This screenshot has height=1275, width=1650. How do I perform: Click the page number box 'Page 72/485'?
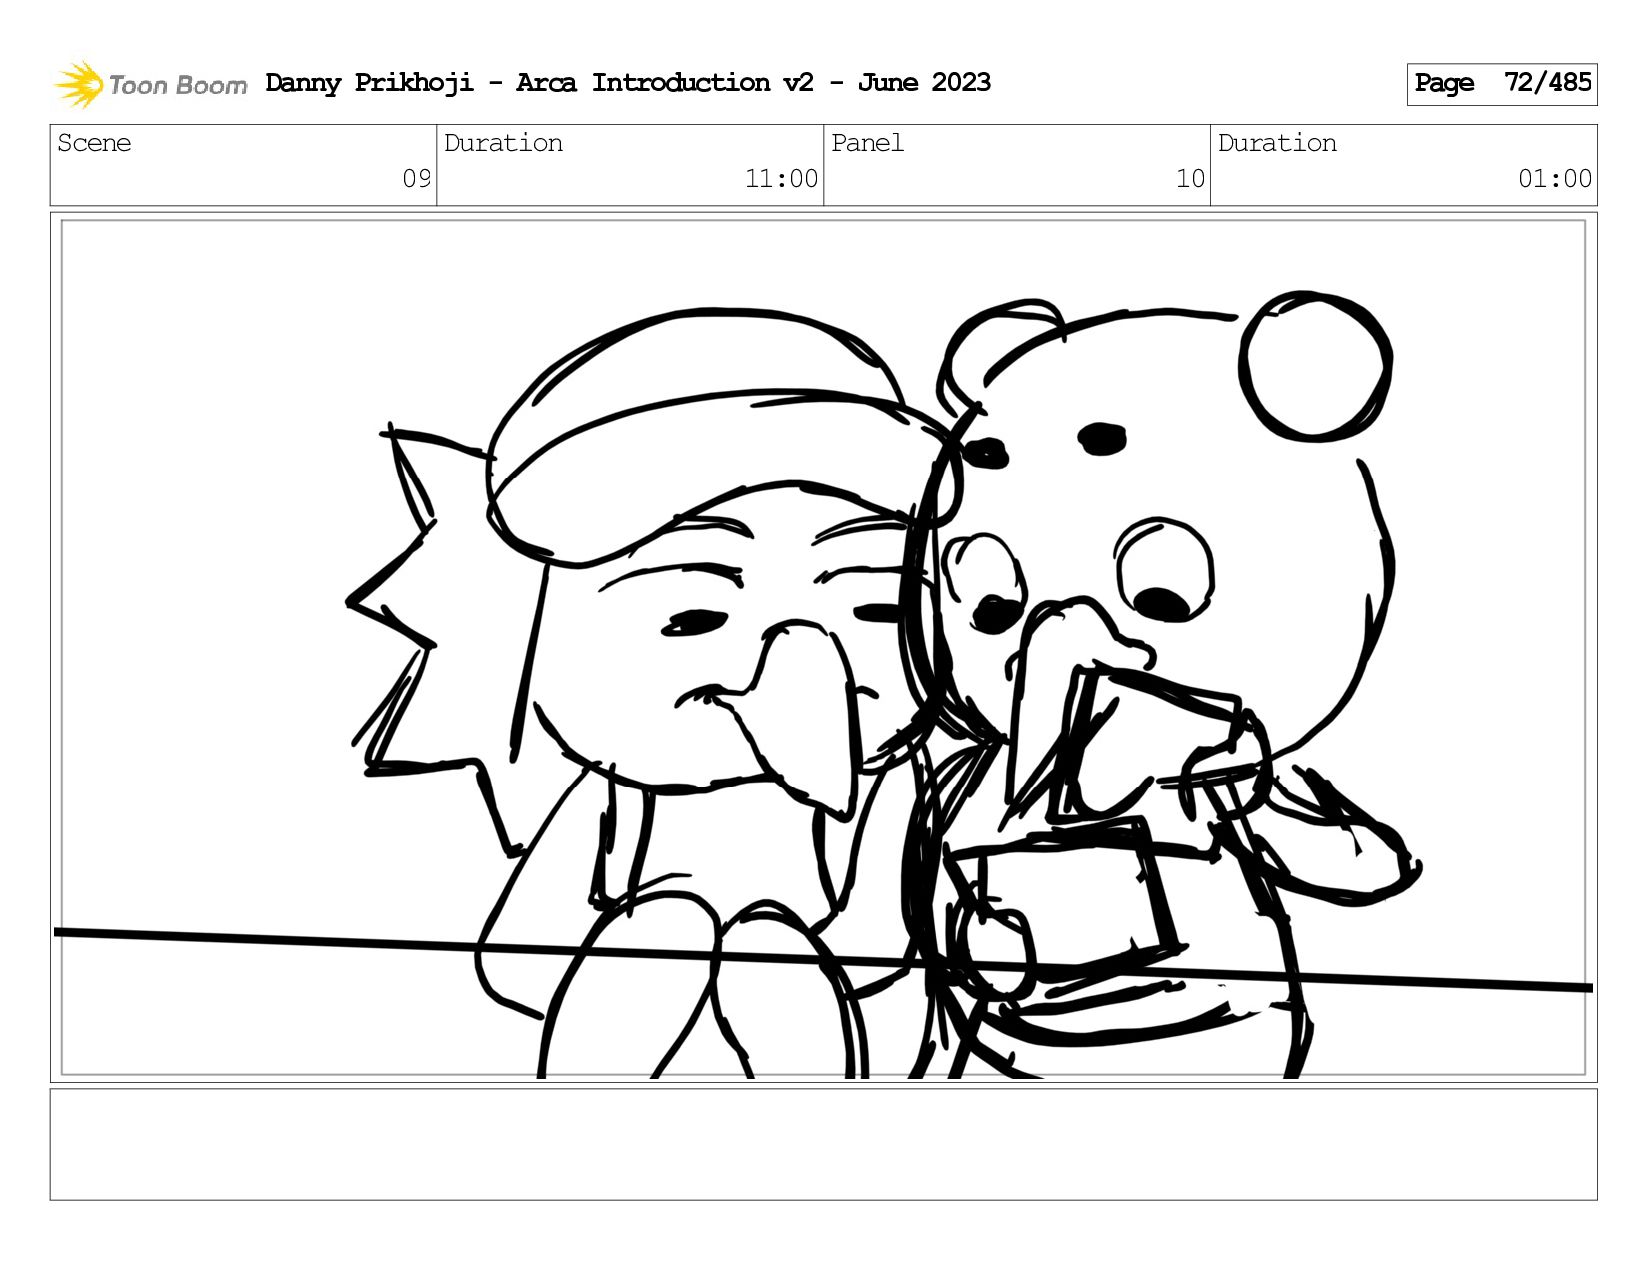point(1502,84)
